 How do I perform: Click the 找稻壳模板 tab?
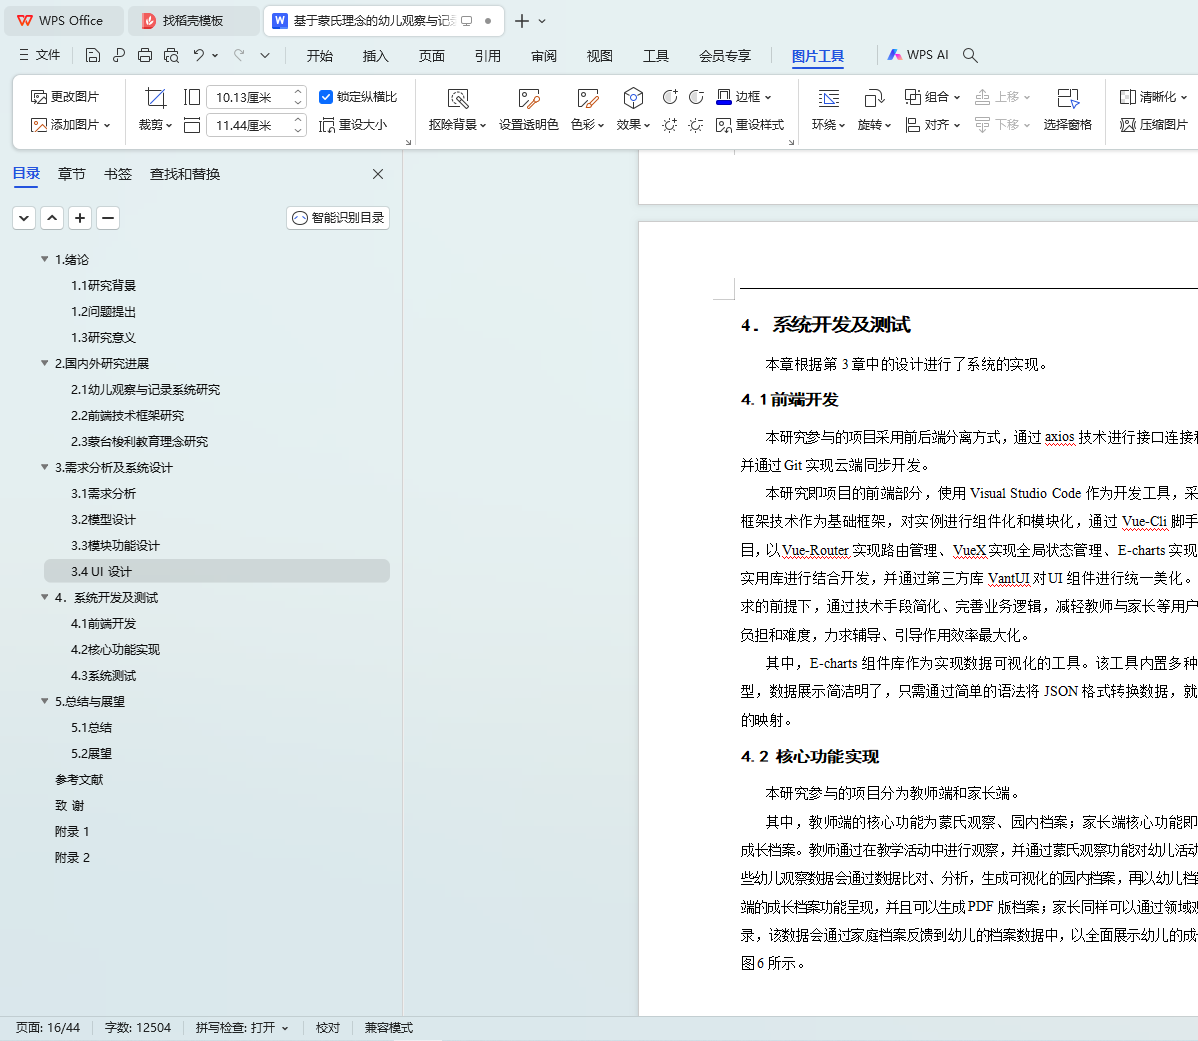point(193,21)
